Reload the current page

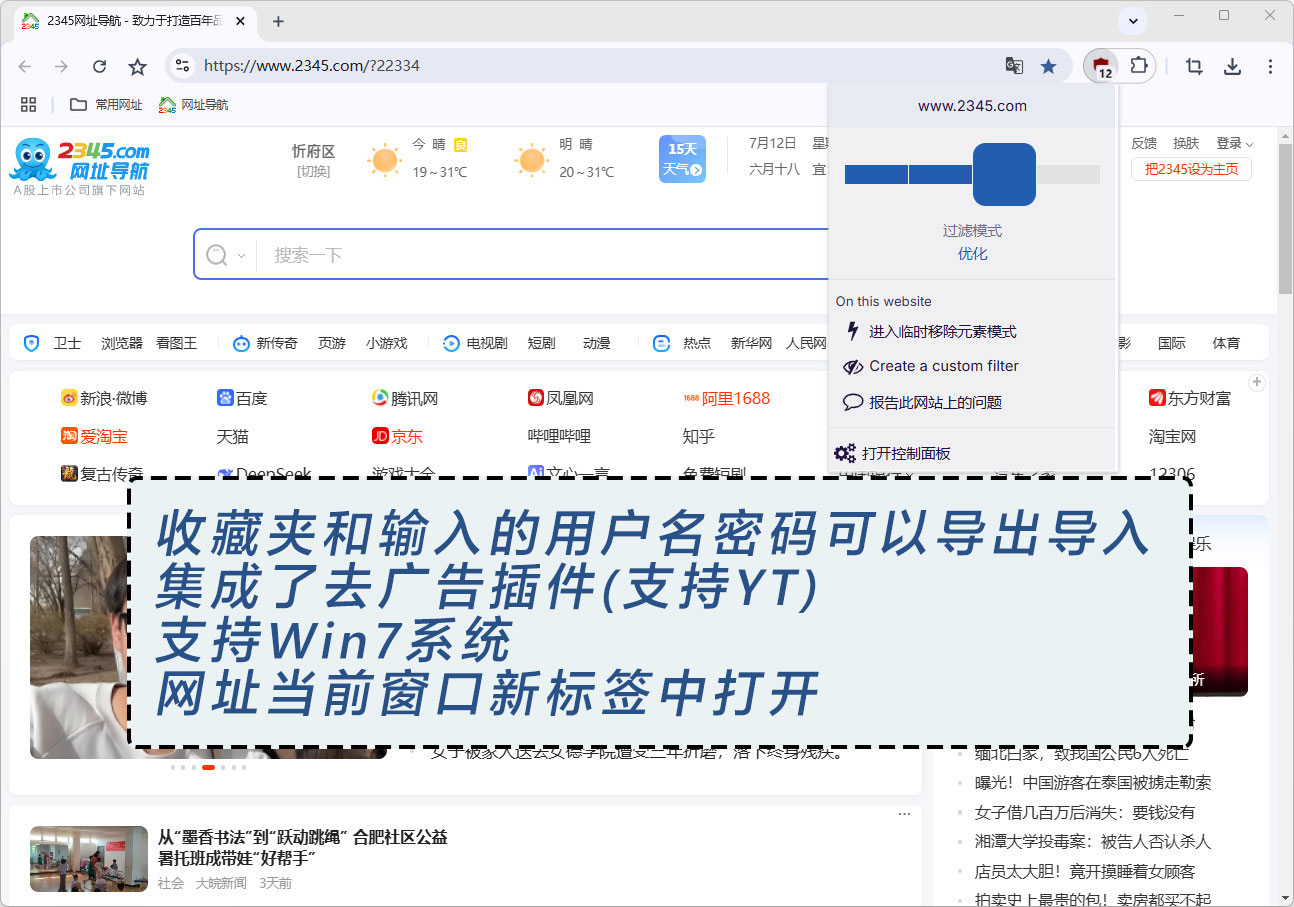tap(99, 66)
